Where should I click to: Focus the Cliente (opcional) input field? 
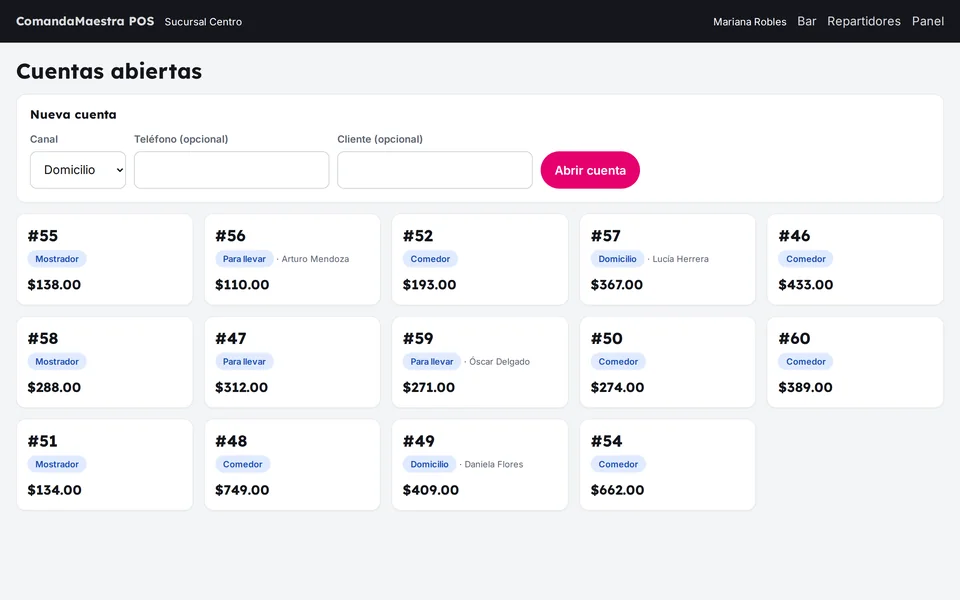pos(435,170)
